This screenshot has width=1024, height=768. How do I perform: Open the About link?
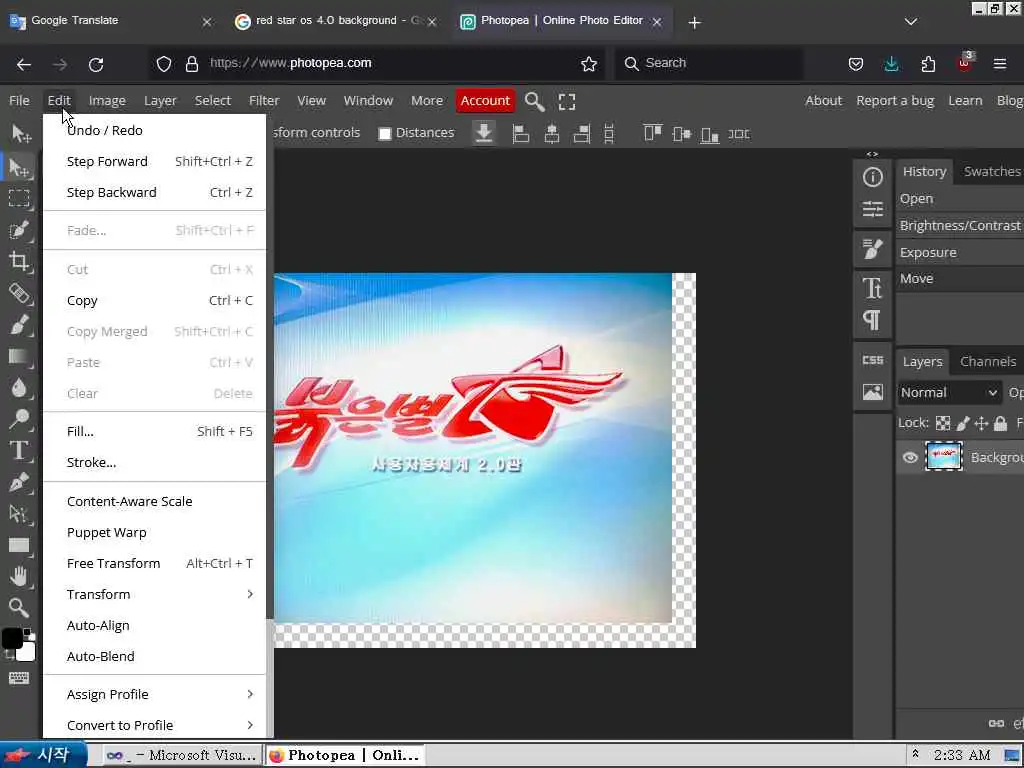823,101
